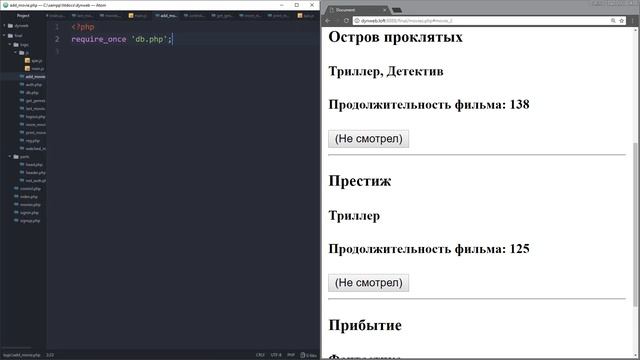Open control.php in the project tree
This screenshot has width=640, height=360.
[x=28, y=189]
